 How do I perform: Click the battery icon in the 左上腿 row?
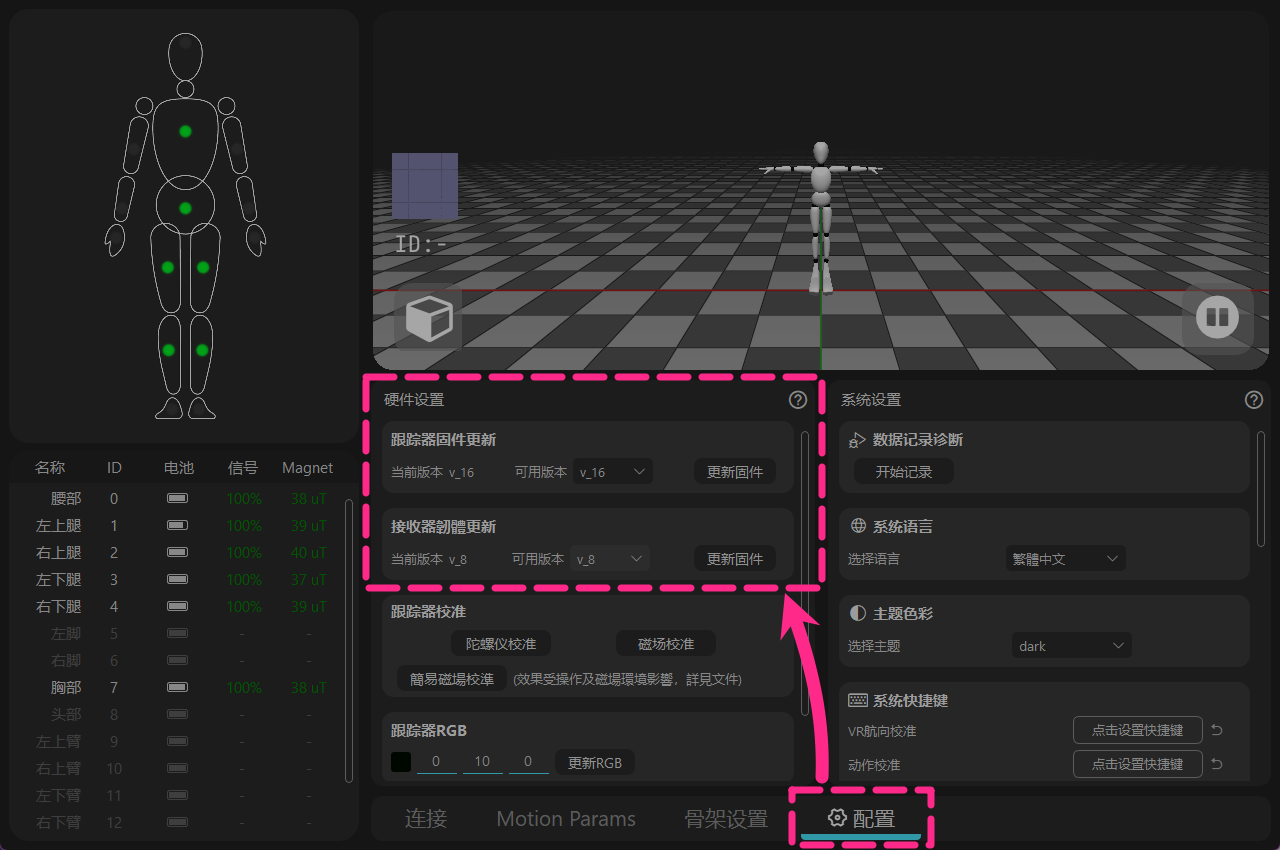178,525
